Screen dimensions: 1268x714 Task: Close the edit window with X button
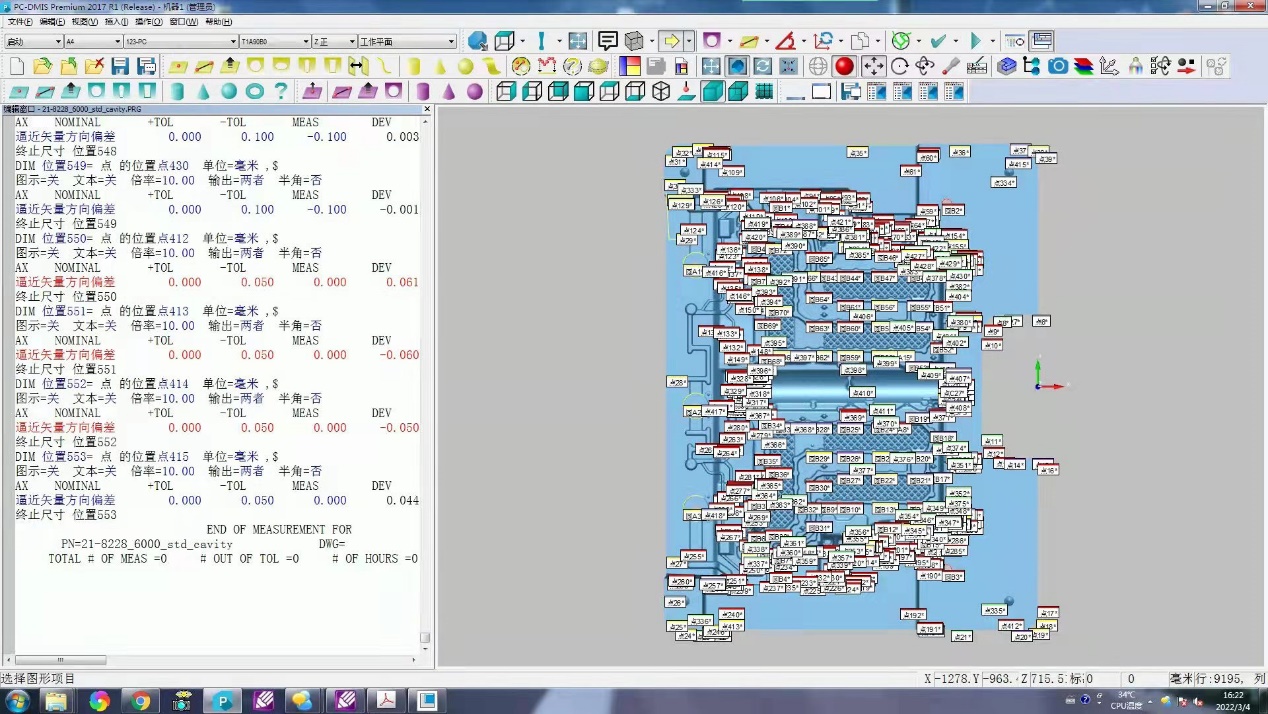point(427,109)
